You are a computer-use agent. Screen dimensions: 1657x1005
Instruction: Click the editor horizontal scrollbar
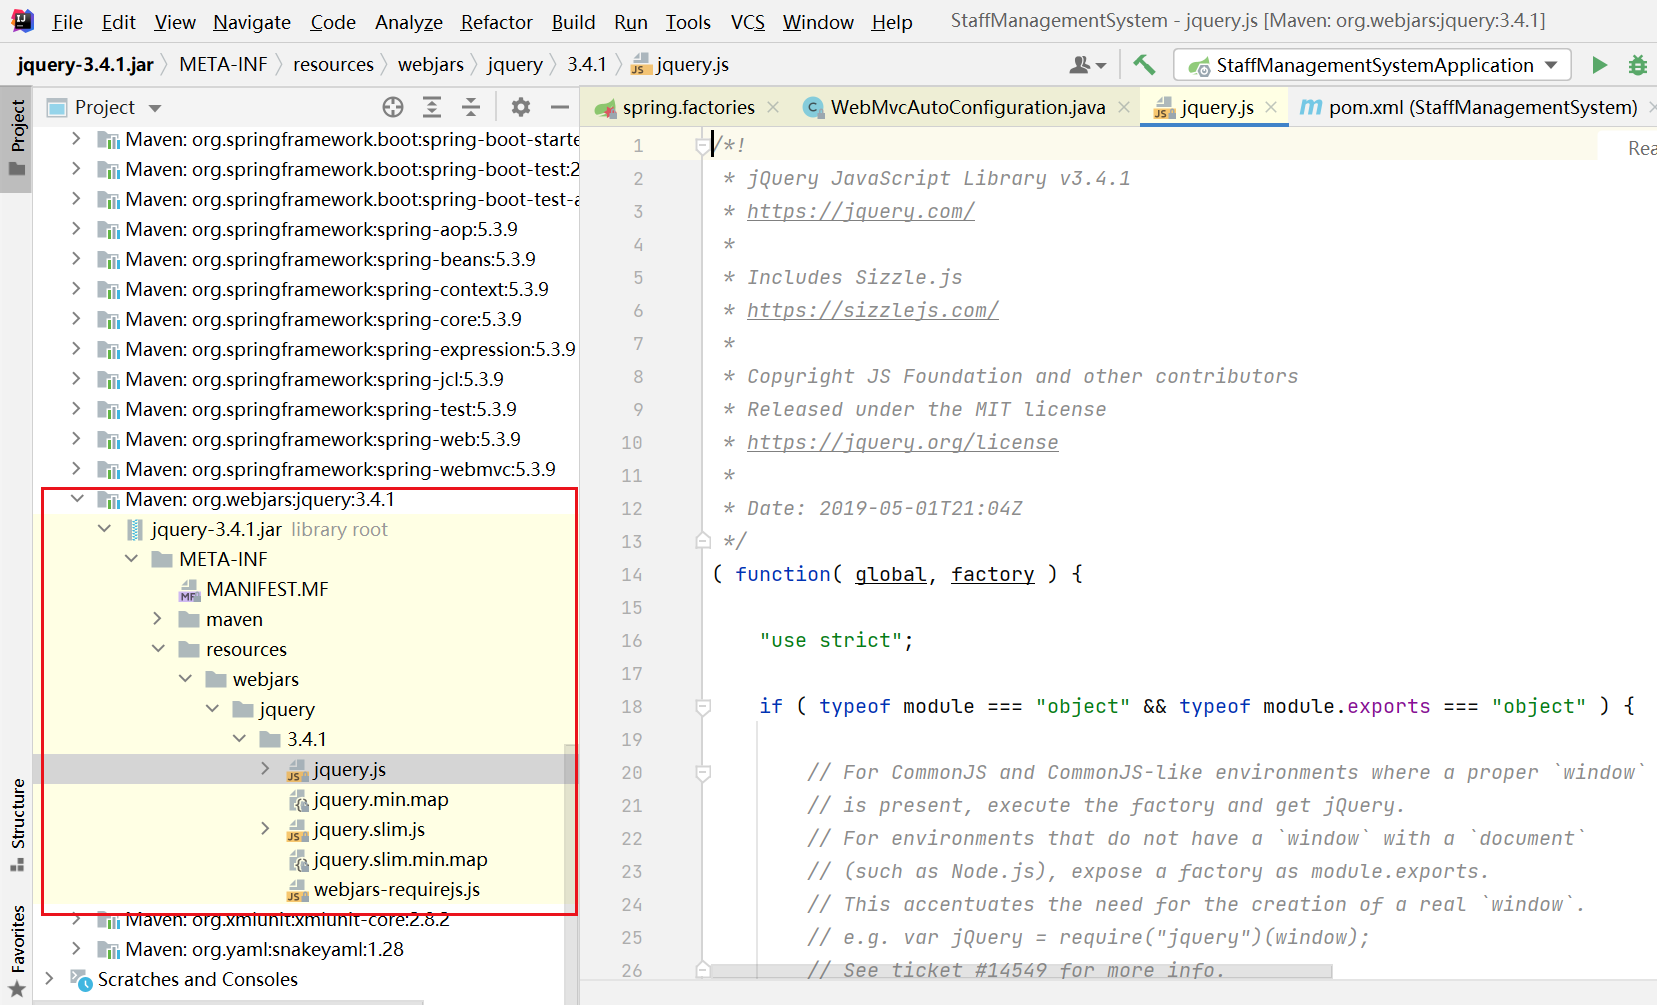click(x=1020, y=970)
